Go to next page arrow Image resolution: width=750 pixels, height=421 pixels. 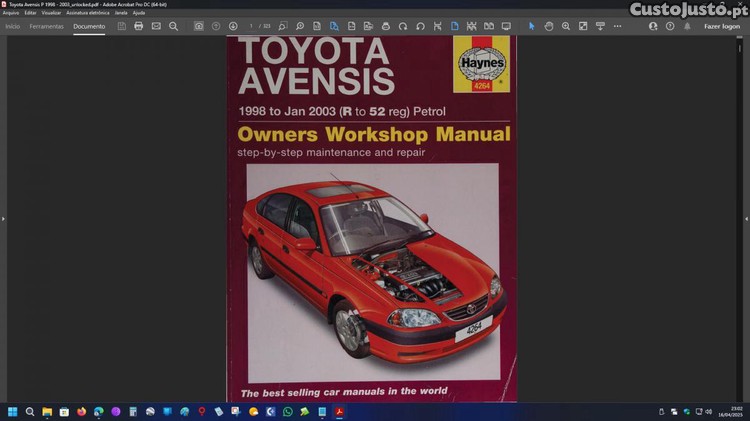(233, 26)
